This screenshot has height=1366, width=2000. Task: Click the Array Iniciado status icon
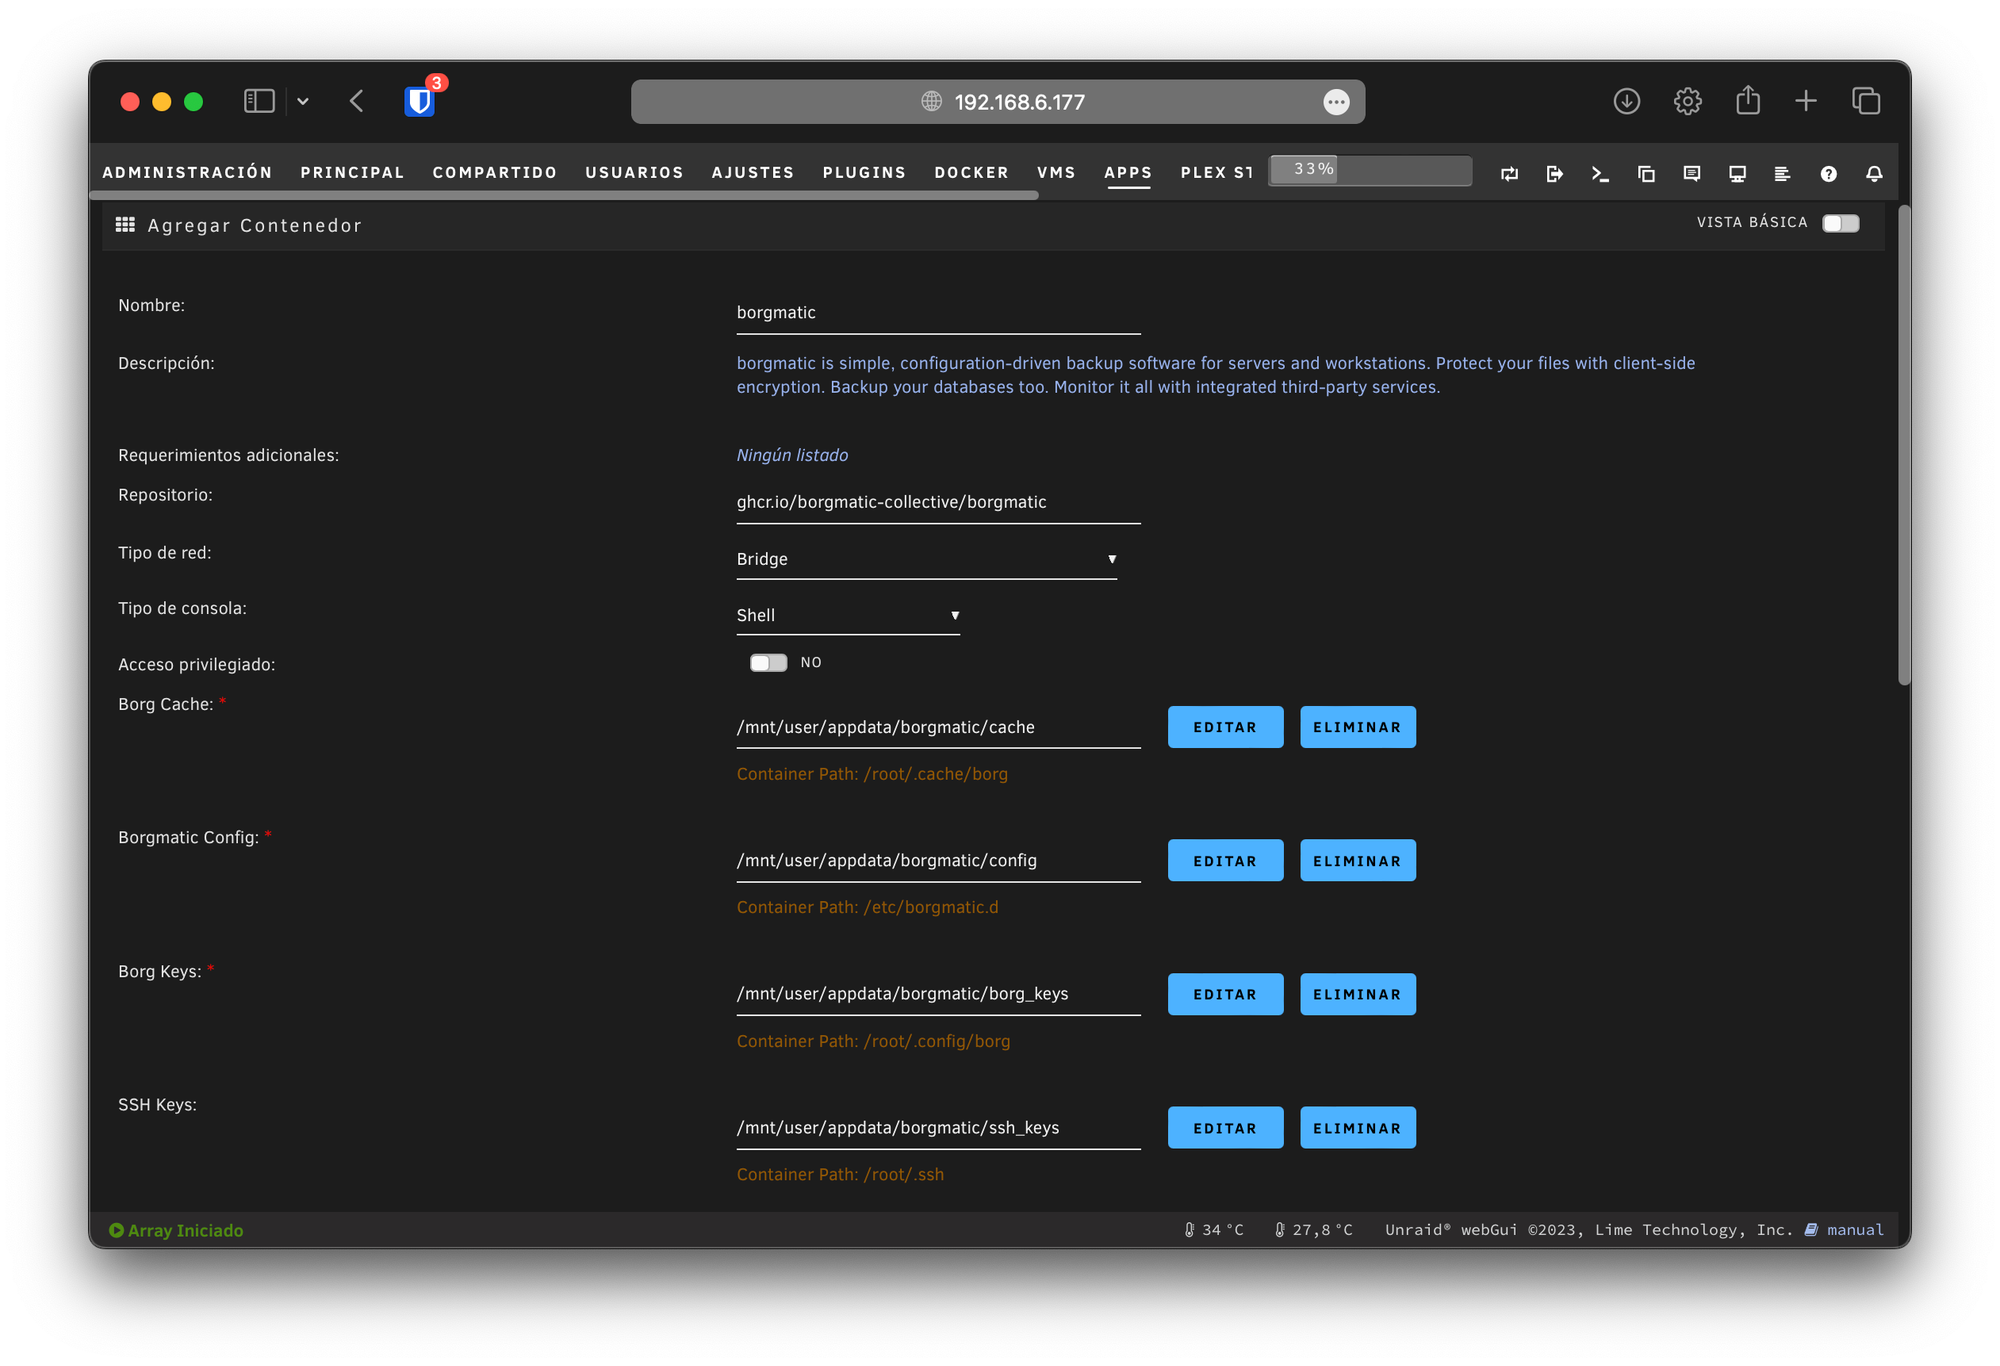[x=116, y=1230]
